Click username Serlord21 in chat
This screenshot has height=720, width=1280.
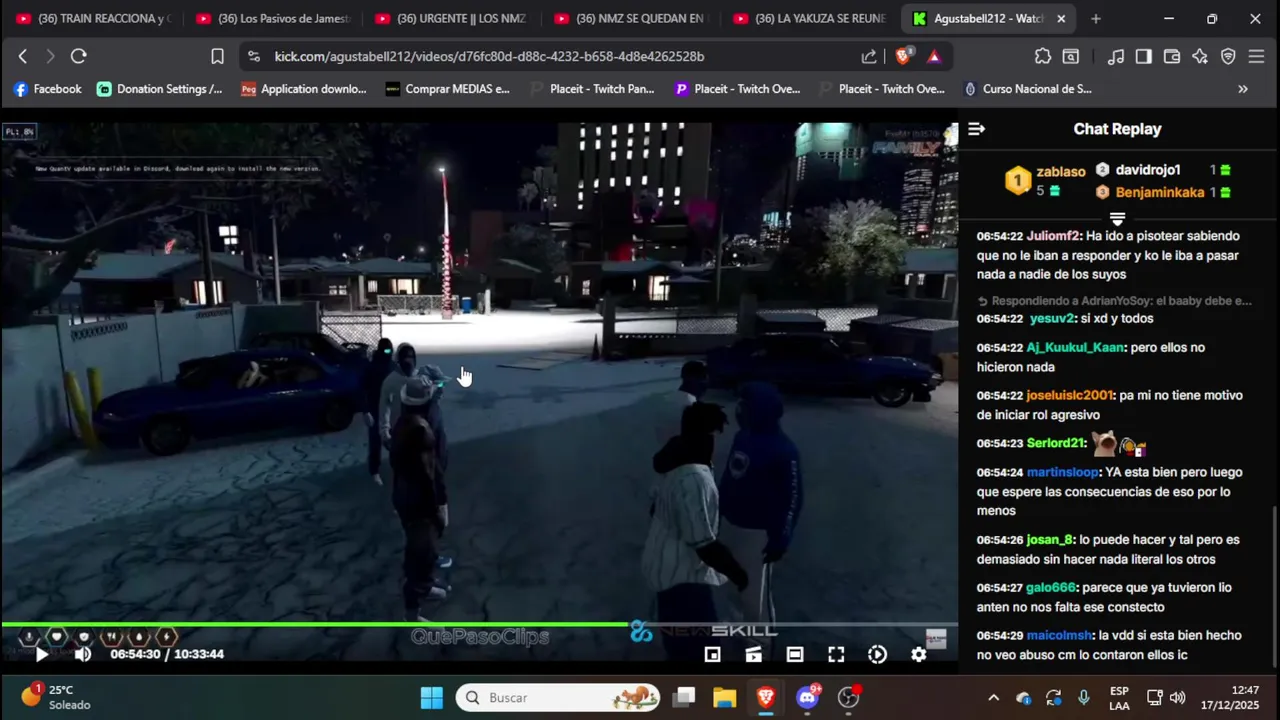coord(1055,443)
